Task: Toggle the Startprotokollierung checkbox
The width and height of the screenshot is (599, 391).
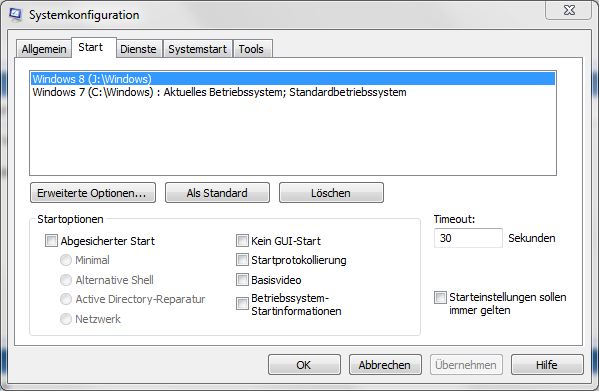Action: (242, 260)
